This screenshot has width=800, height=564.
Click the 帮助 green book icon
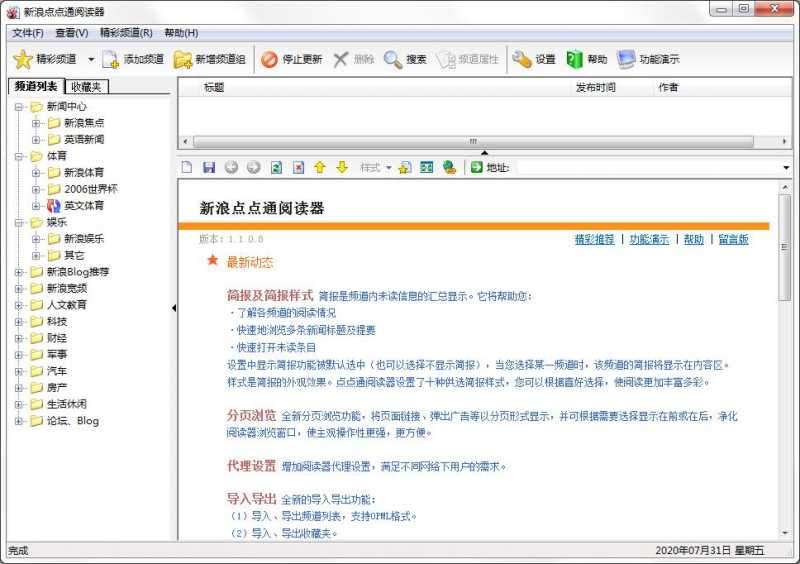click(x=574, y=59)
